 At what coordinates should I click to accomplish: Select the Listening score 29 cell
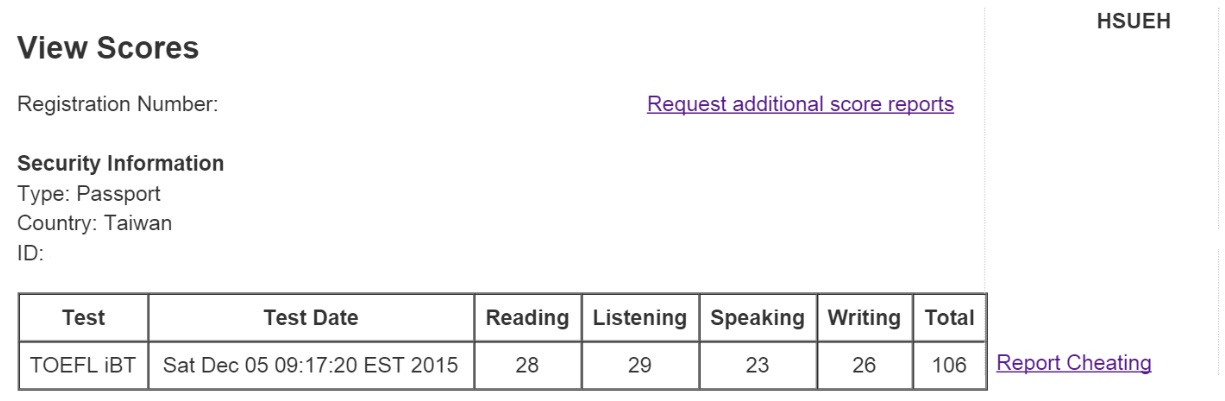(x=640, y=365)
